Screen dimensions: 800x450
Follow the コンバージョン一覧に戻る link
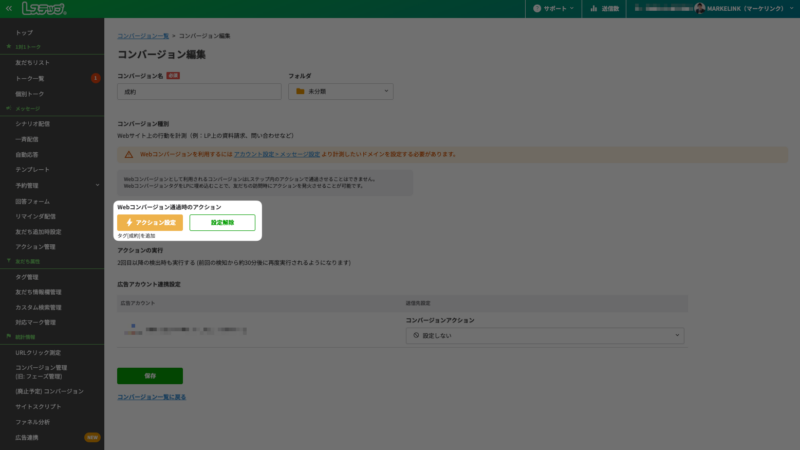151,397
